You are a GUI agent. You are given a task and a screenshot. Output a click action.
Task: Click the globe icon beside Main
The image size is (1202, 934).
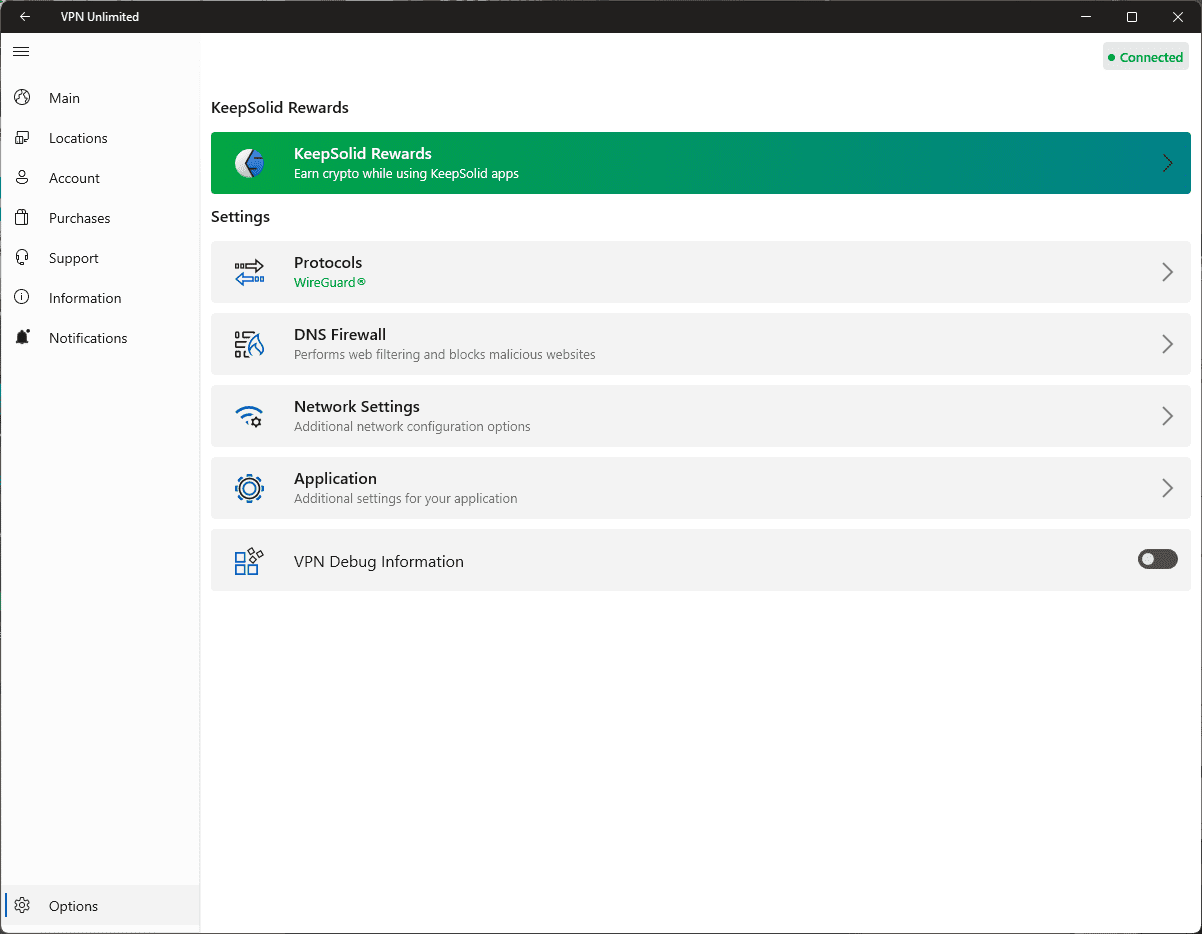tap(22, 98)
